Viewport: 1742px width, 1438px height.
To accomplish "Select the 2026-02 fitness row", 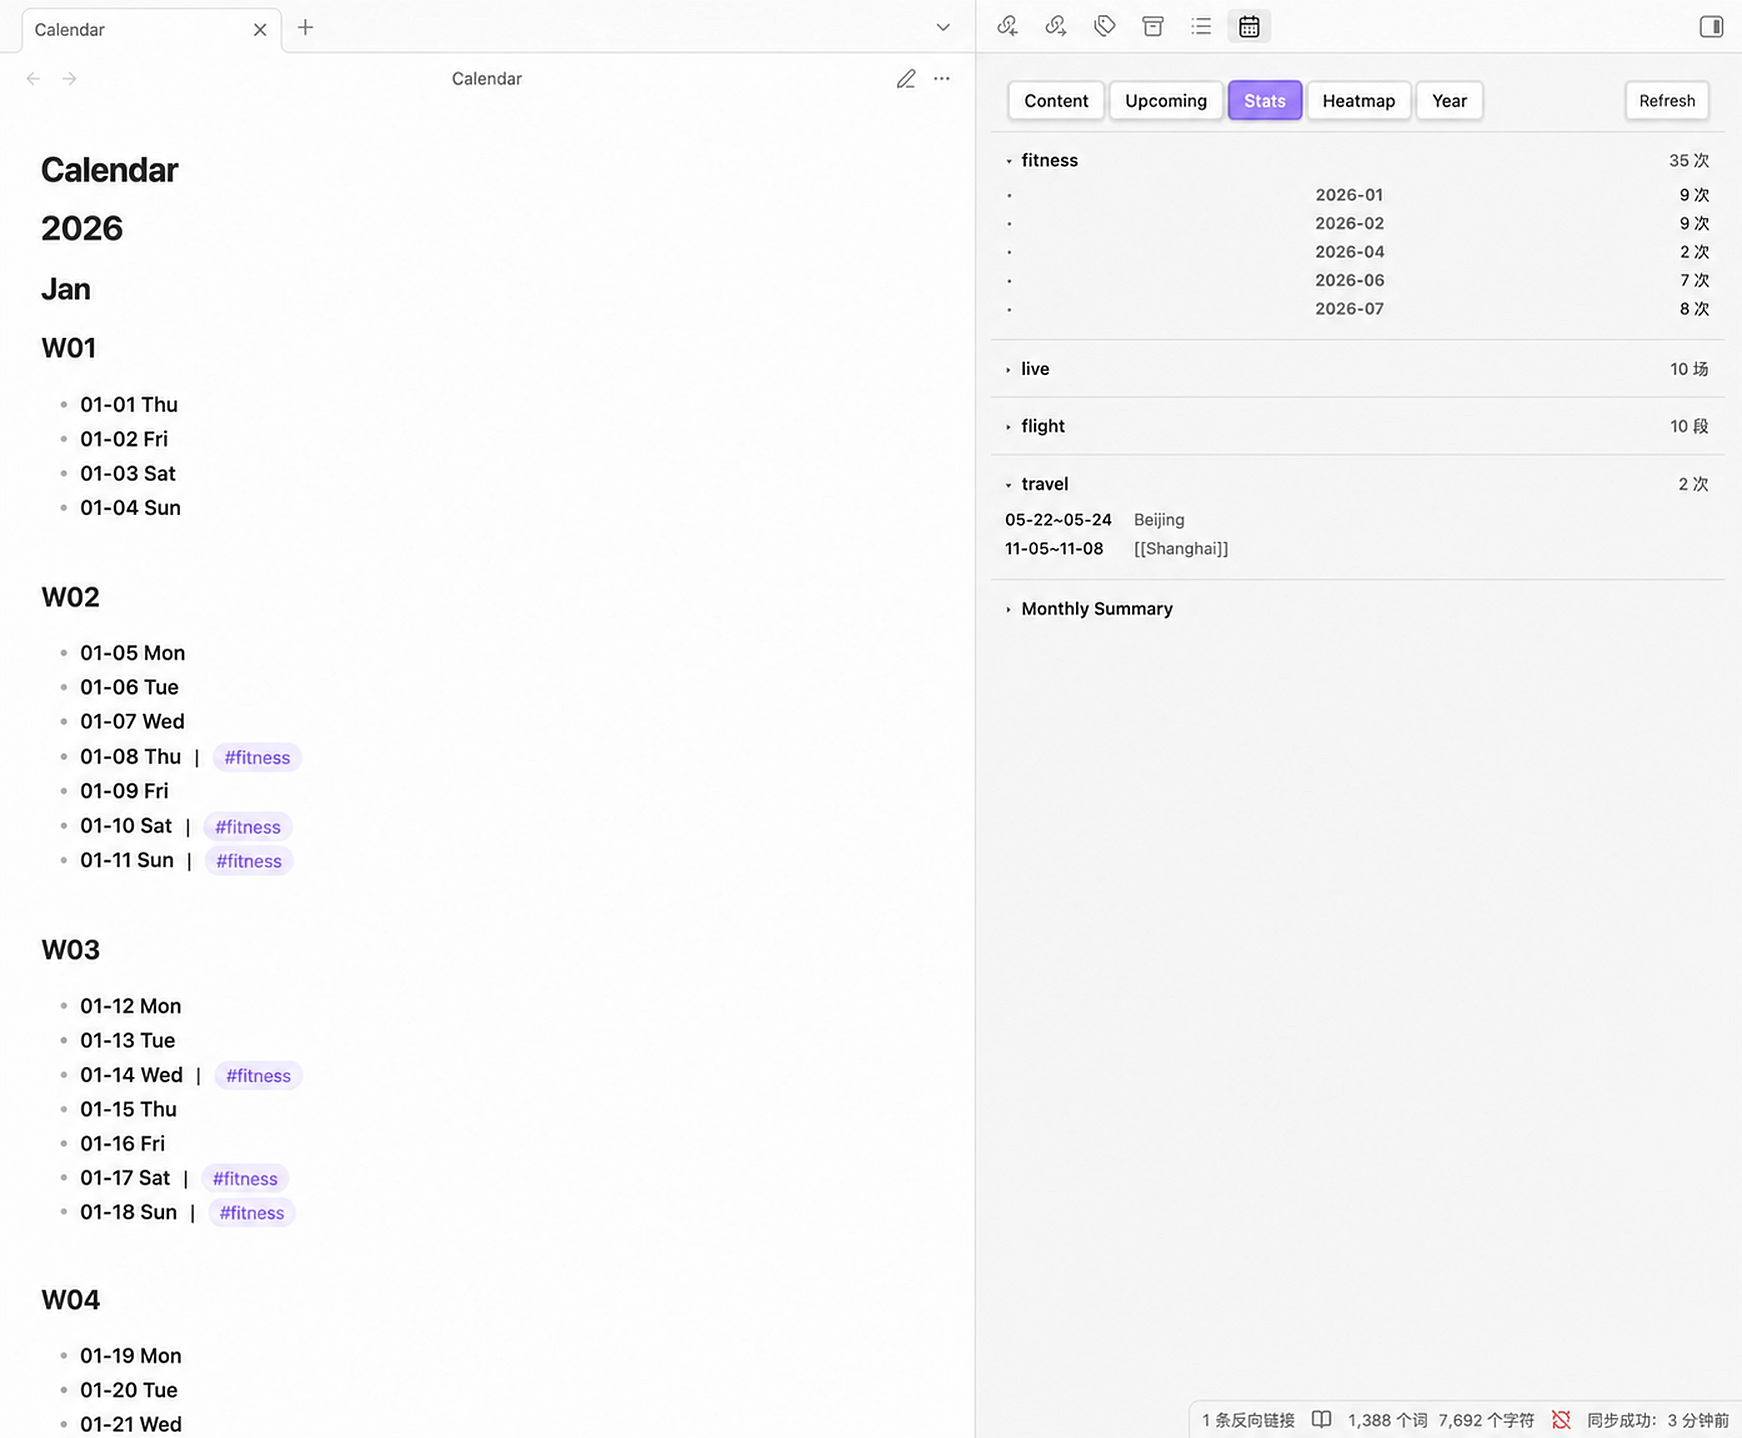I will [x=1358, y=223].
